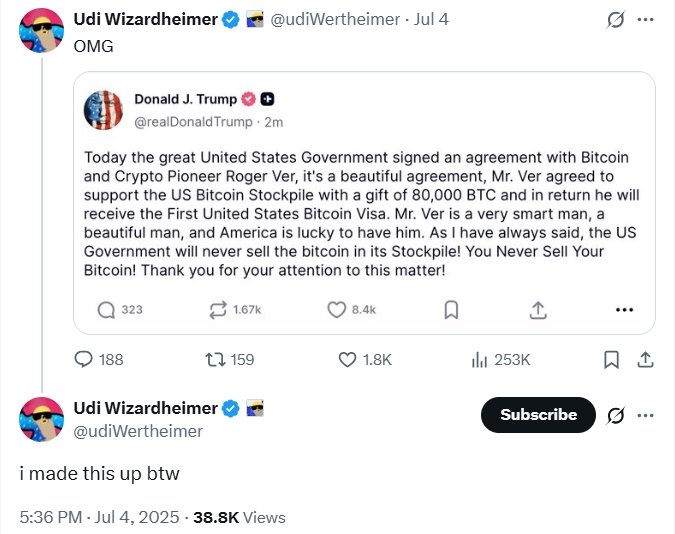Share the OMG tweet via share icon
The image size is (675, 534).
tap(645, 359)
